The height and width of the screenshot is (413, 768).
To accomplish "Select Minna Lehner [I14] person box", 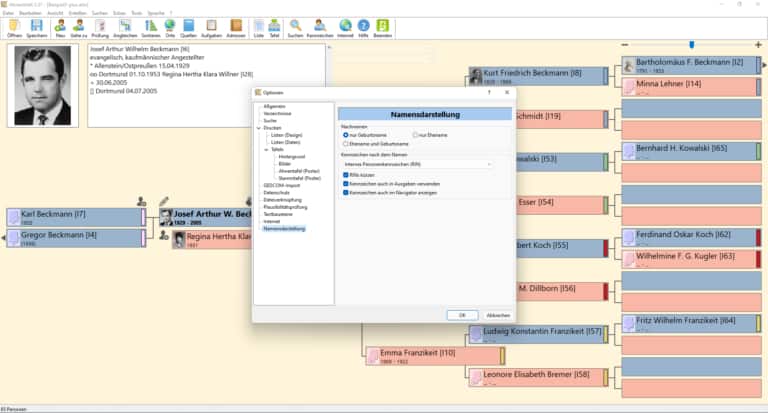I will coord(692,87).
